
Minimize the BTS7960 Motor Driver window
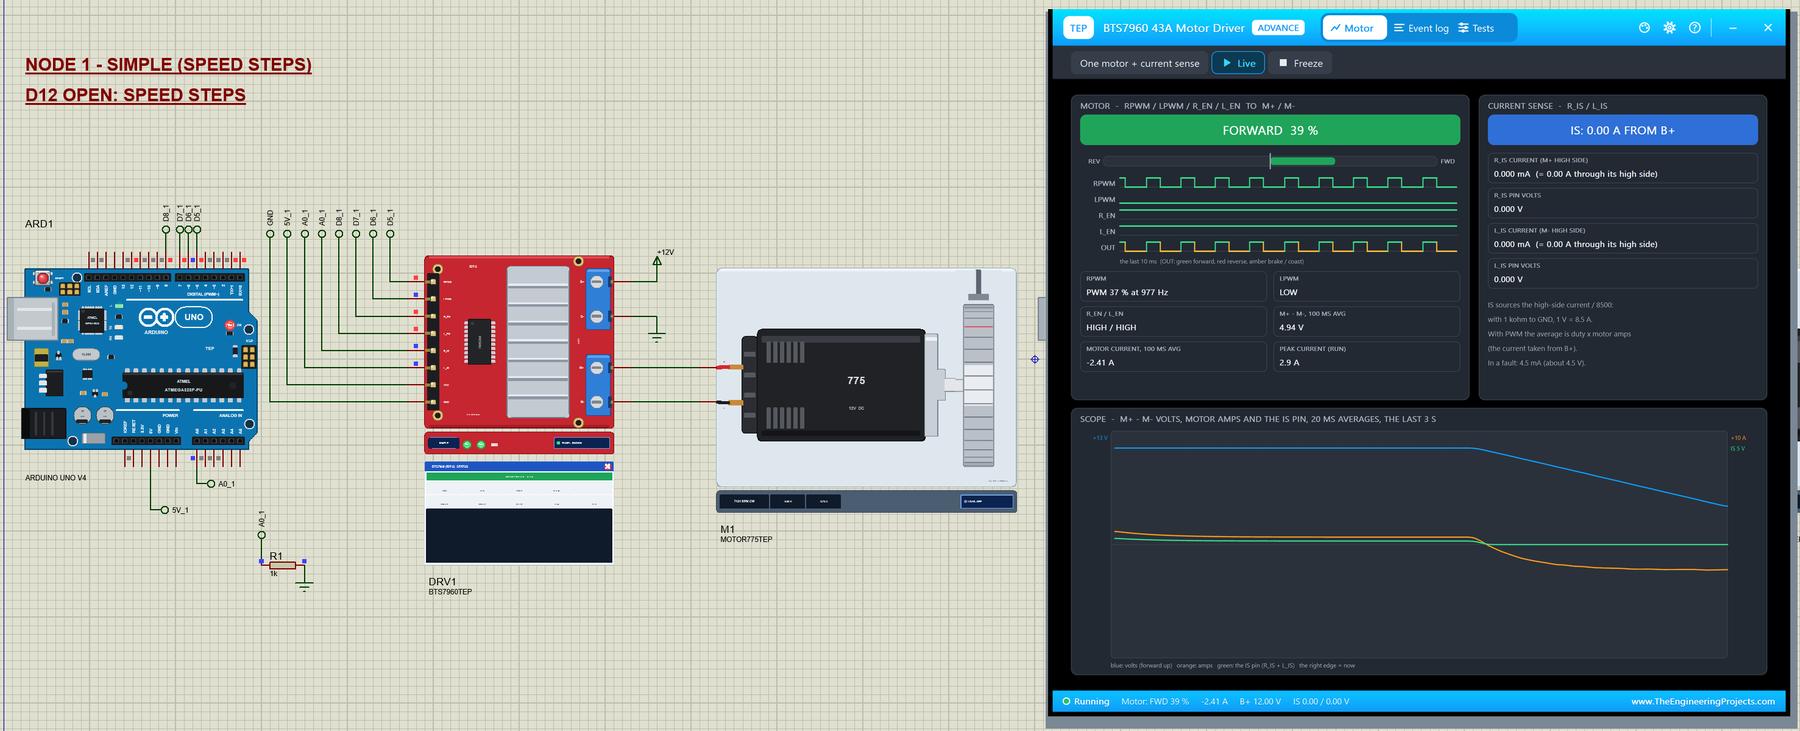[1733, 28]
